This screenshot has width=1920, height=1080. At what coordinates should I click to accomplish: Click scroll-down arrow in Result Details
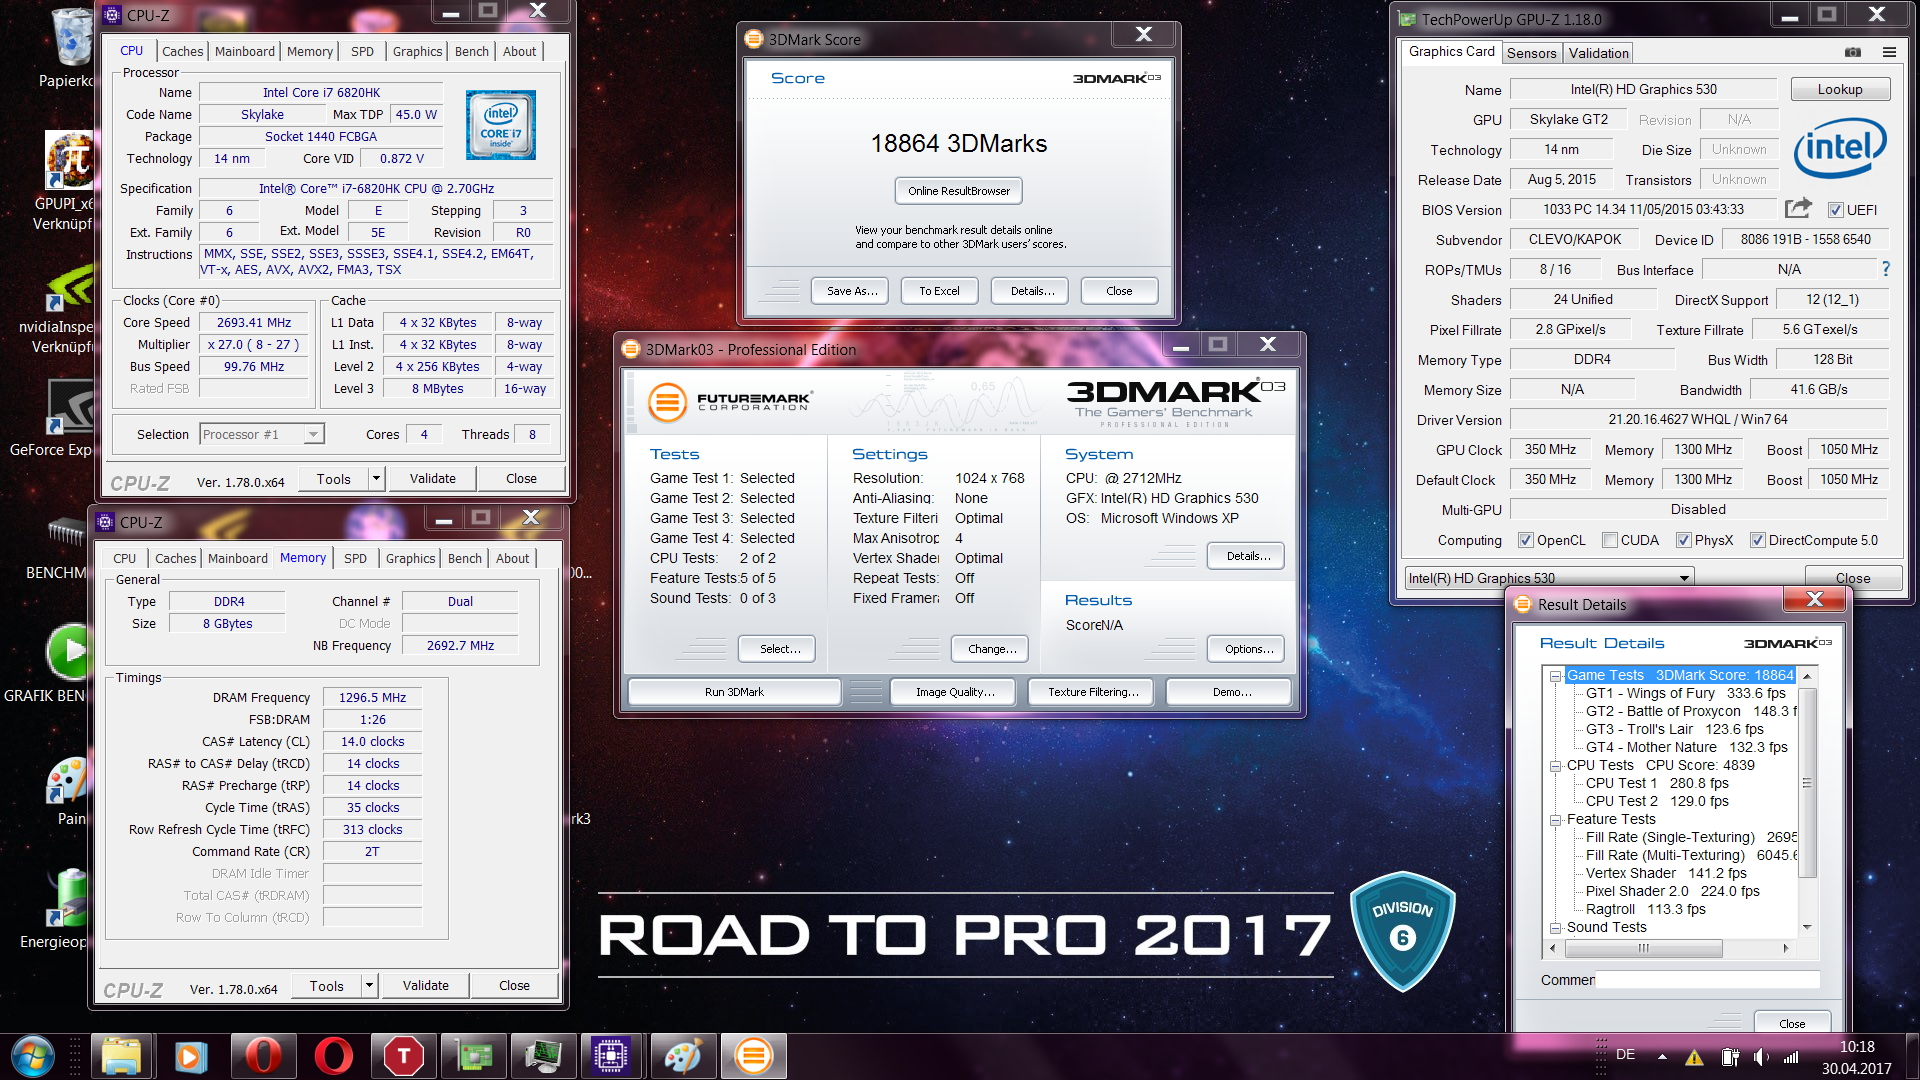tap(1806, 928)
